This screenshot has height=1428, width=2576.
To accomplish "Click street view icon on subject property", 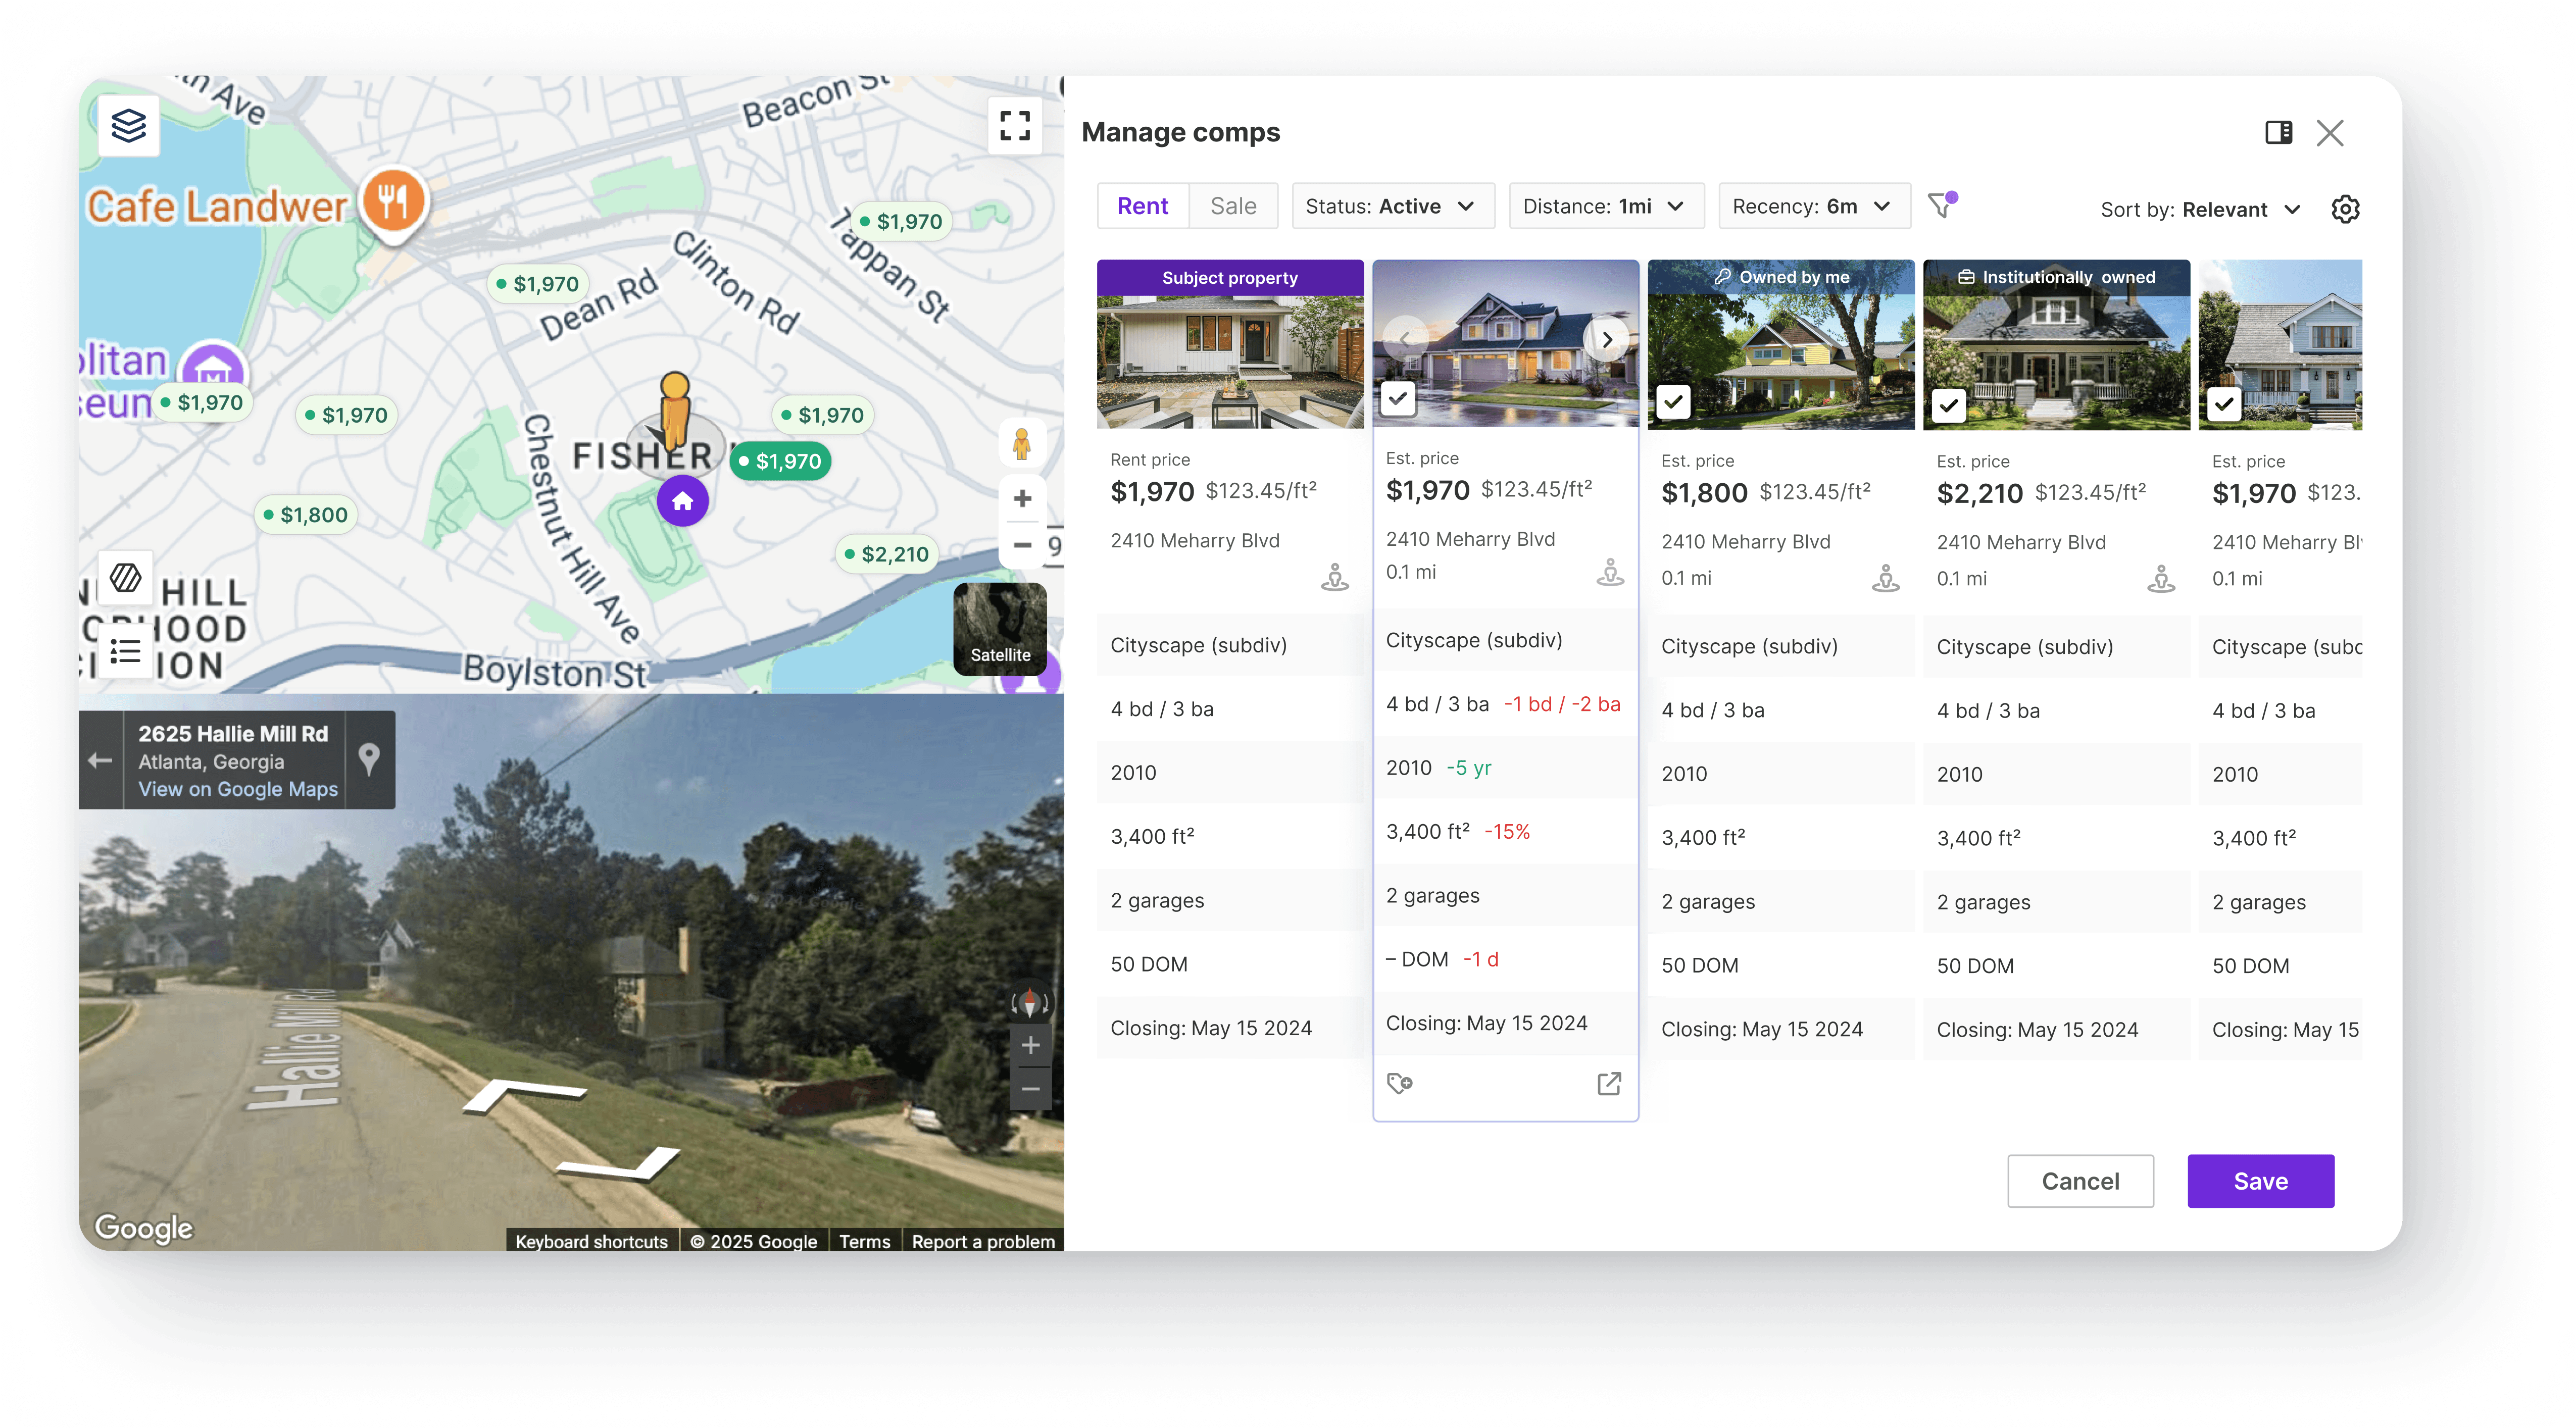I will pos(1334,577).
